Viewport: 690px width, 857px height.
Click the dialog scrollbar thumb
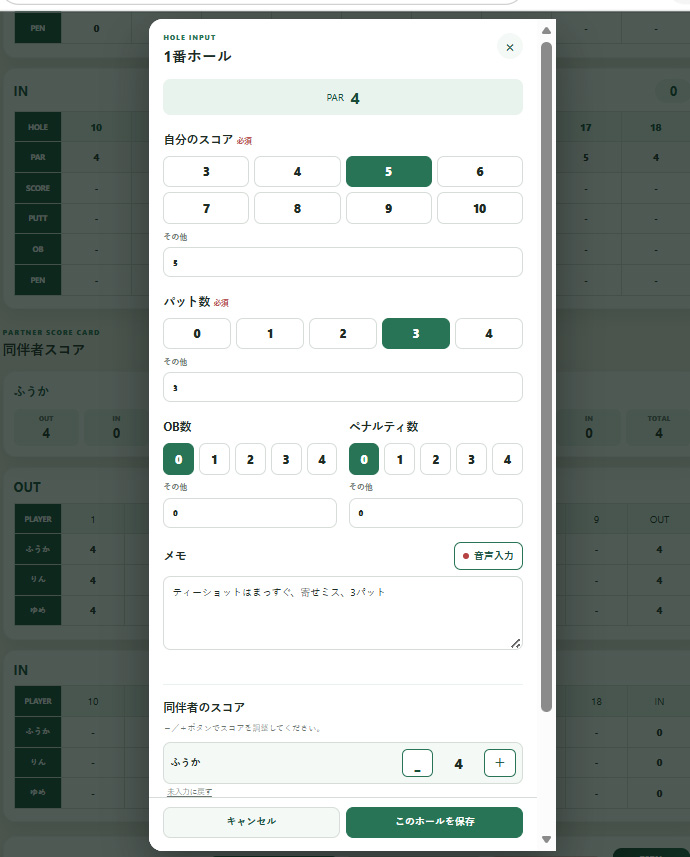(x=546, y=377)
